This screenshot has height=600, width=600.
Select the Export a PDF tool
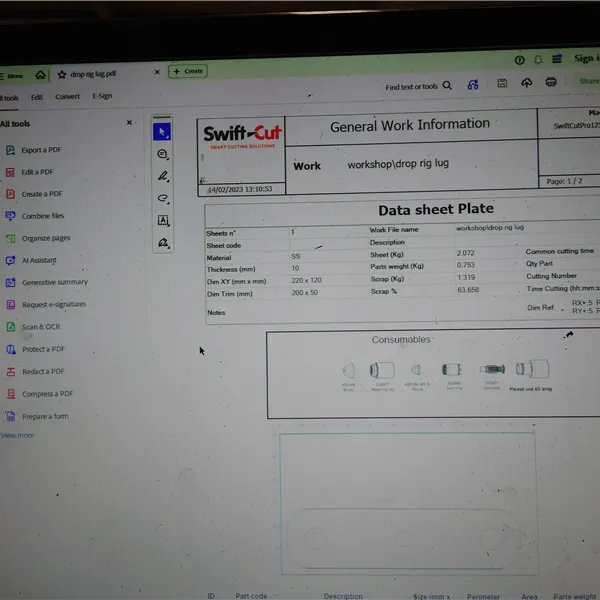coord(34,150)
